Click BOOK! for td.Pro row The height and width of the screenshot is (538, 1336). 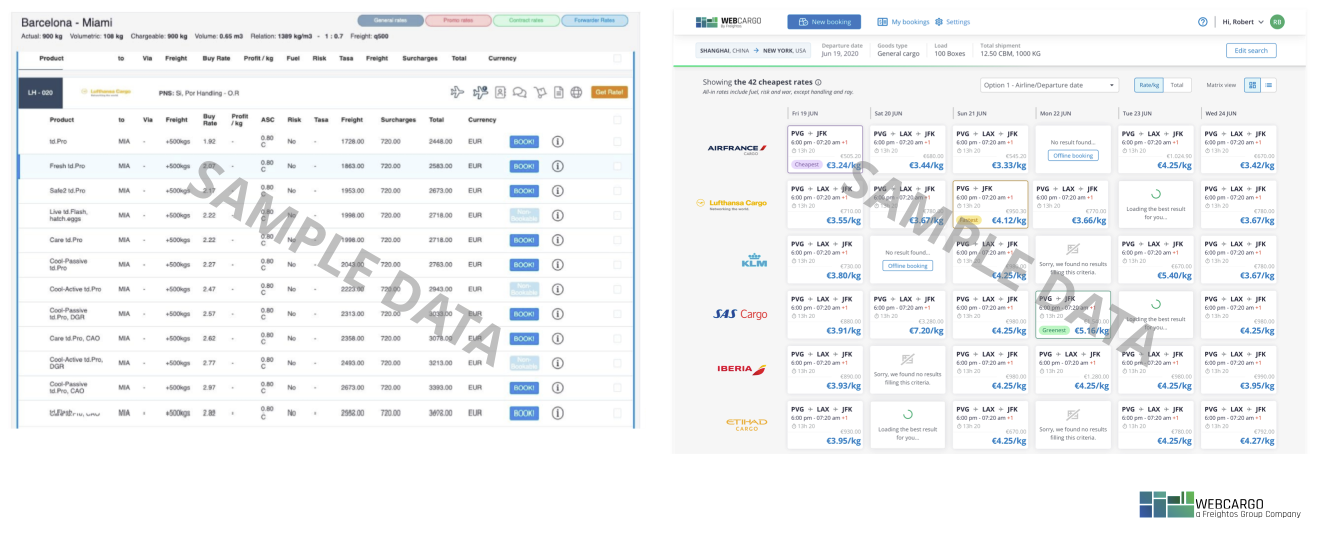524,142
